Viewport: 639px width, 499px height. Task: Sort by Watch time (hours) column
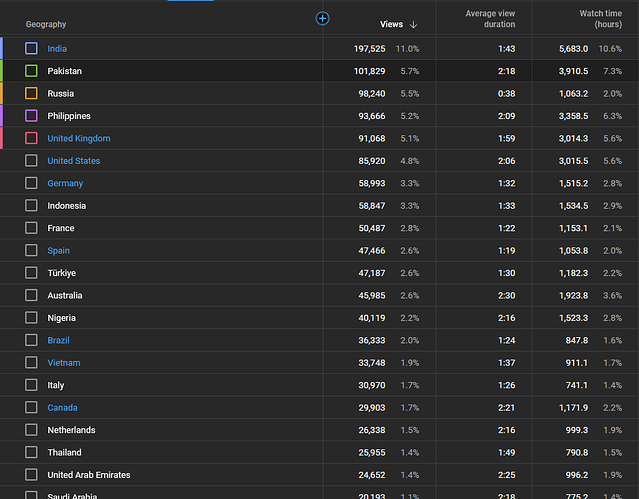pyautogui.click(x=598, y=18)
